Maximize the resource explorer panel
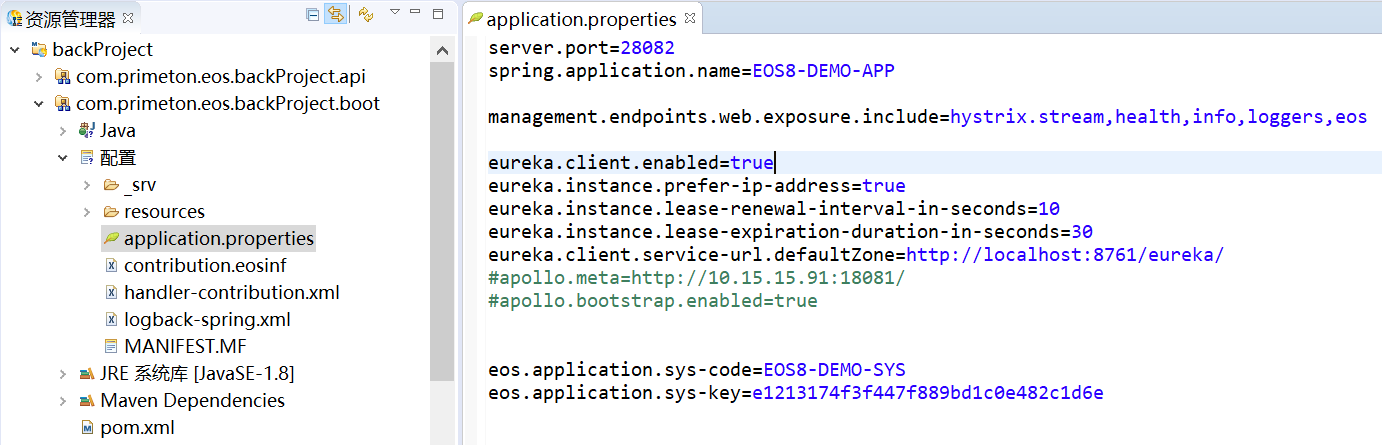1382x445 pixels. point(438,14)
